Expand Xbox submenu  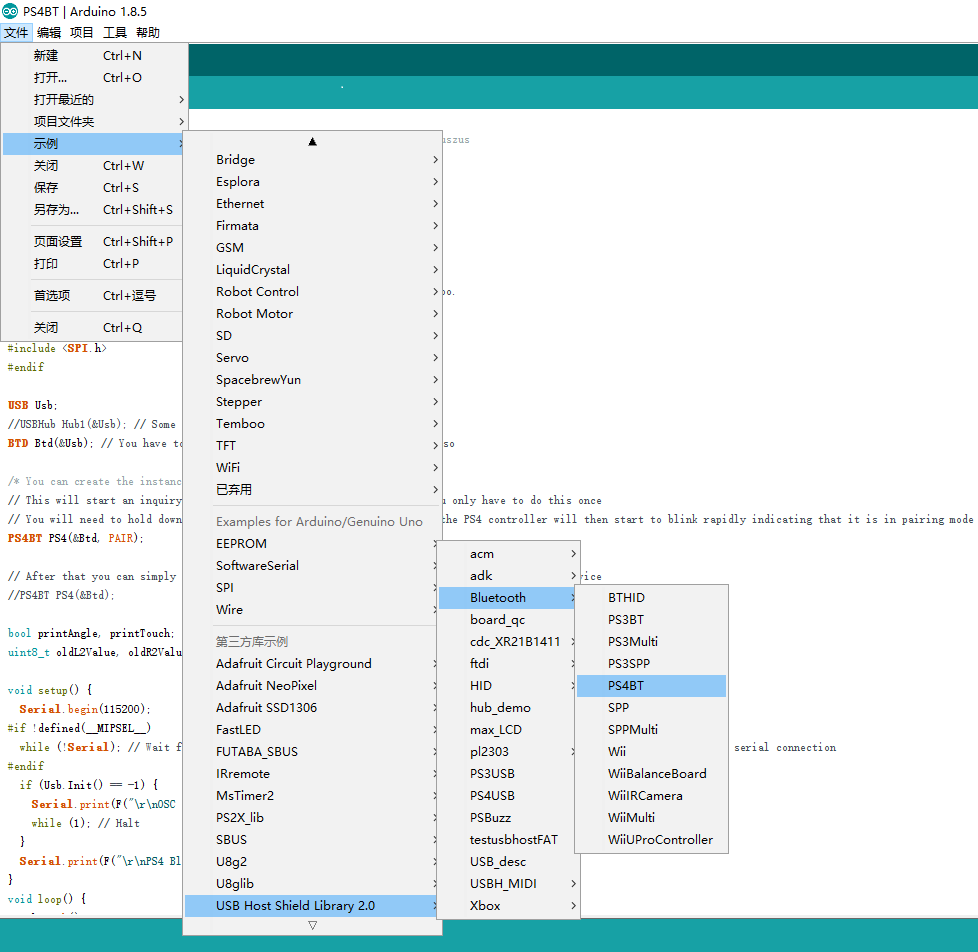pyautogui.click(x=508, y=906)
